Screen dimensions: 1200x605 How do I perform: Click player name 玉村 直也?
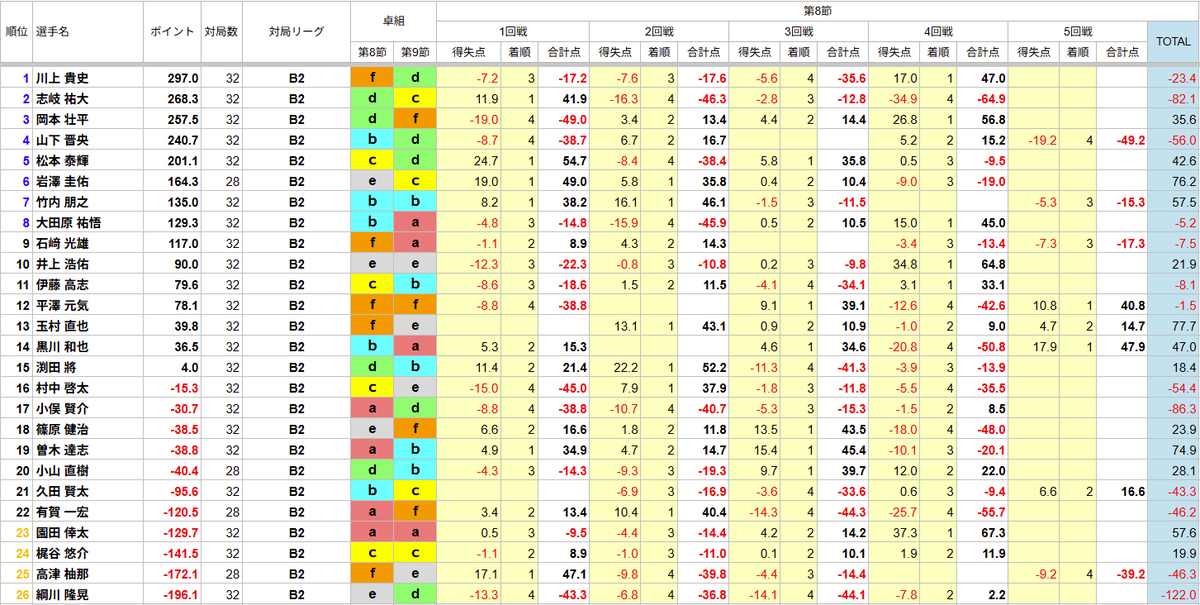coord(62,326)
